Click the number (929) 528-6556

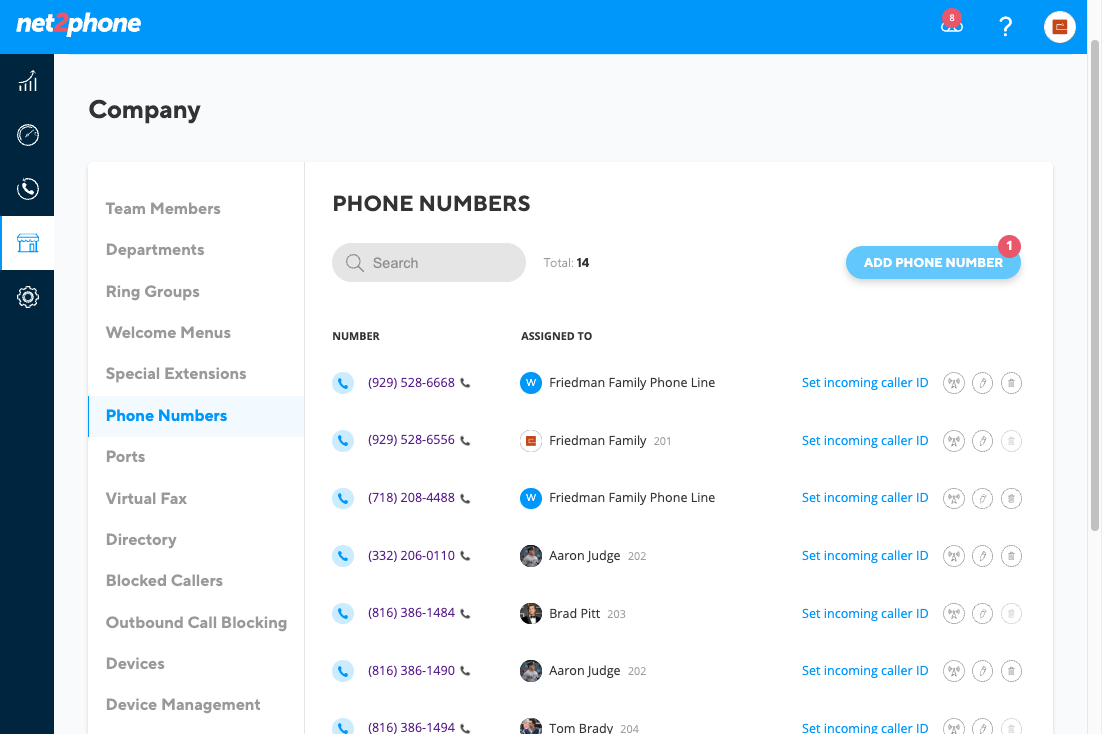[411, 440]
